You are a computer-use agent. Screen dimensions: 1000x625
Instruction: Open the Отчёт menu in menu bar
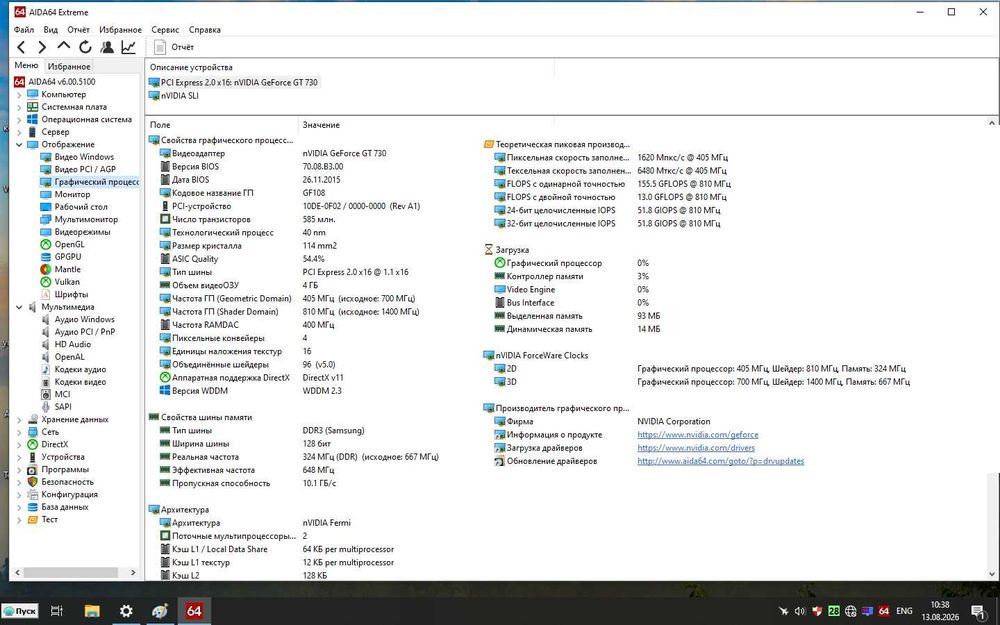point(78,29)
